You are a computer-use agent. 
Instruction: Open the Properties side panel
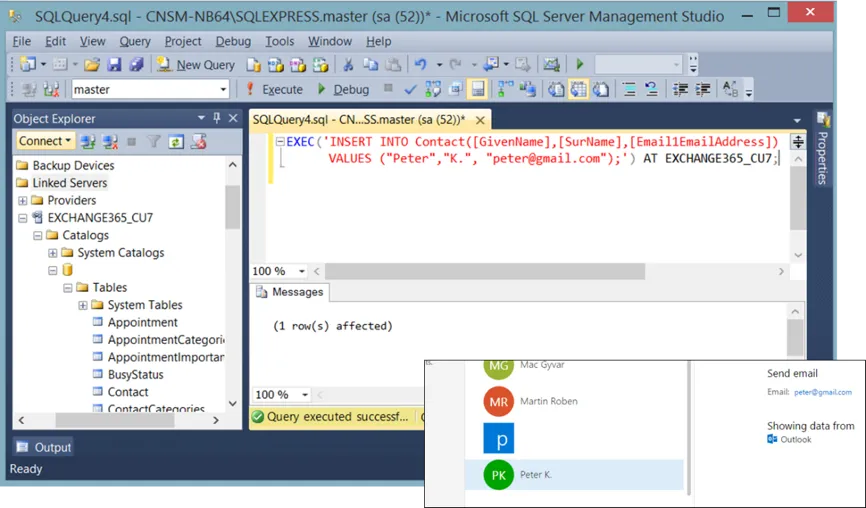click(x=822, y=148)
